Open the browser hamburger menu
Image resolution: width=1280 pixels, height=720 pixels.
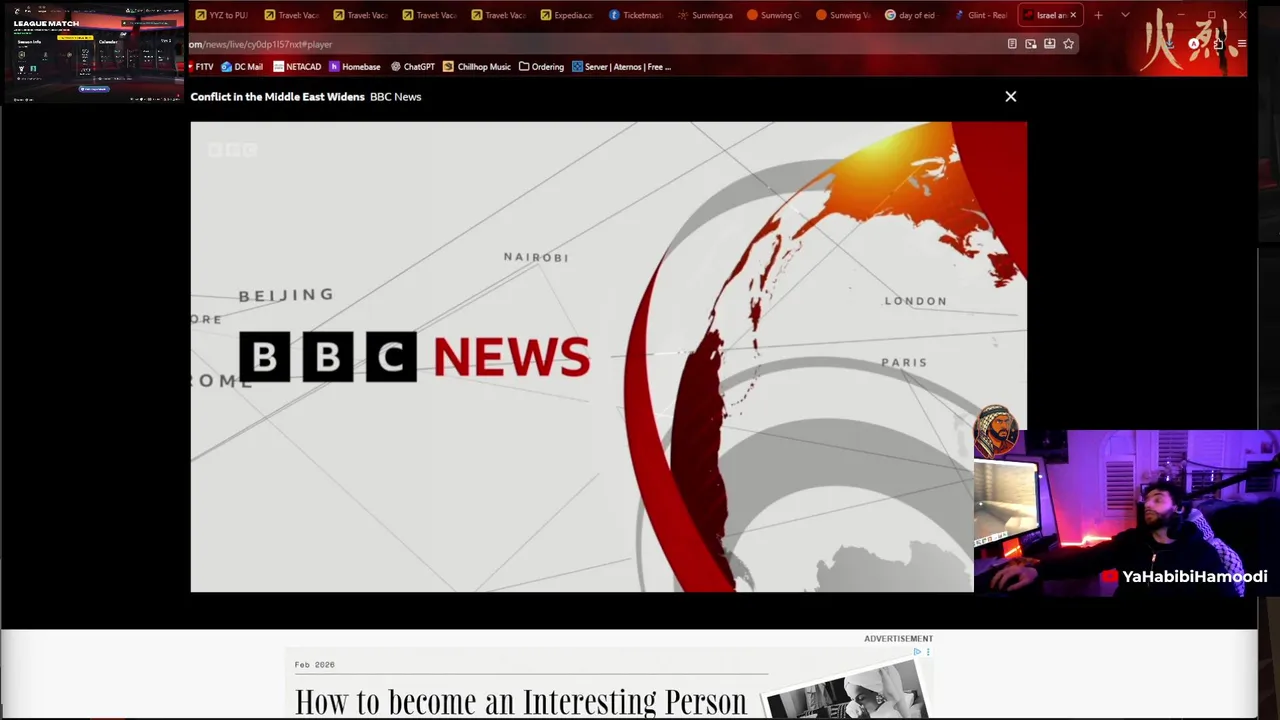pos(1241,44)
